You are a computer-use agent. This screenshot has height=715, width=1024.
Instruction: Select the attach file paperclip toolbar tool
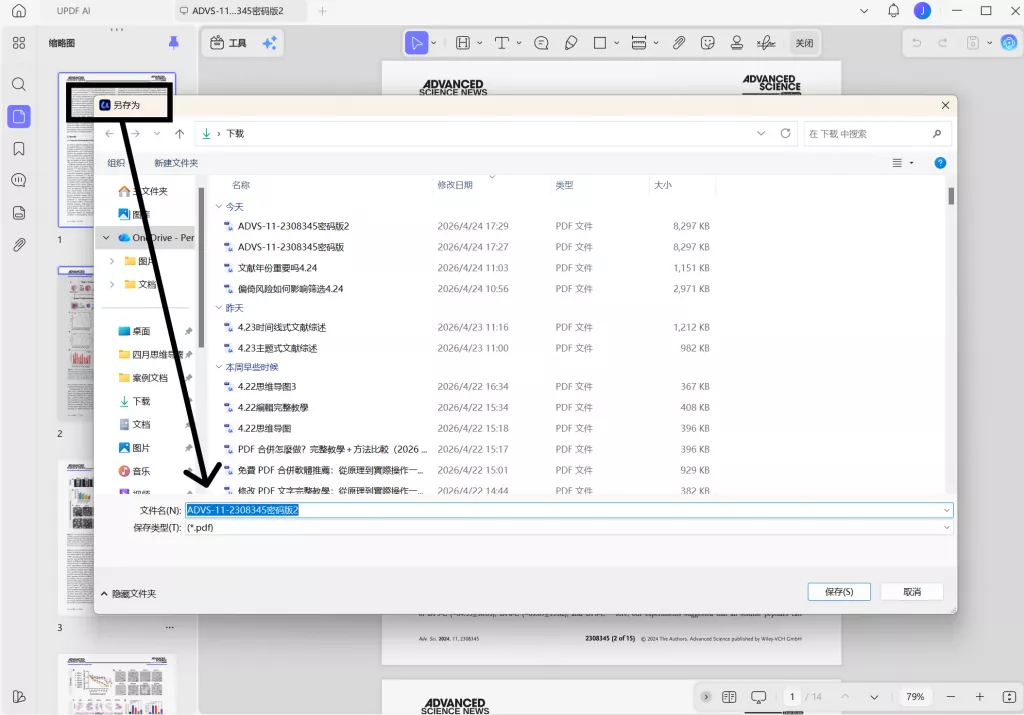[x=679, y=43]
